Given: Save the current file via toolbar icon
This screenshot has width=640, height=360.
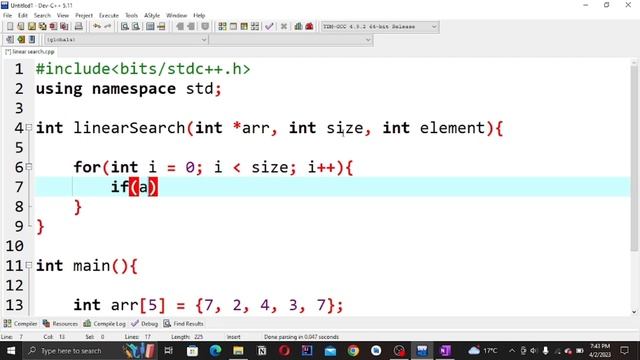Looking at the screenshot, I should 31,27.
